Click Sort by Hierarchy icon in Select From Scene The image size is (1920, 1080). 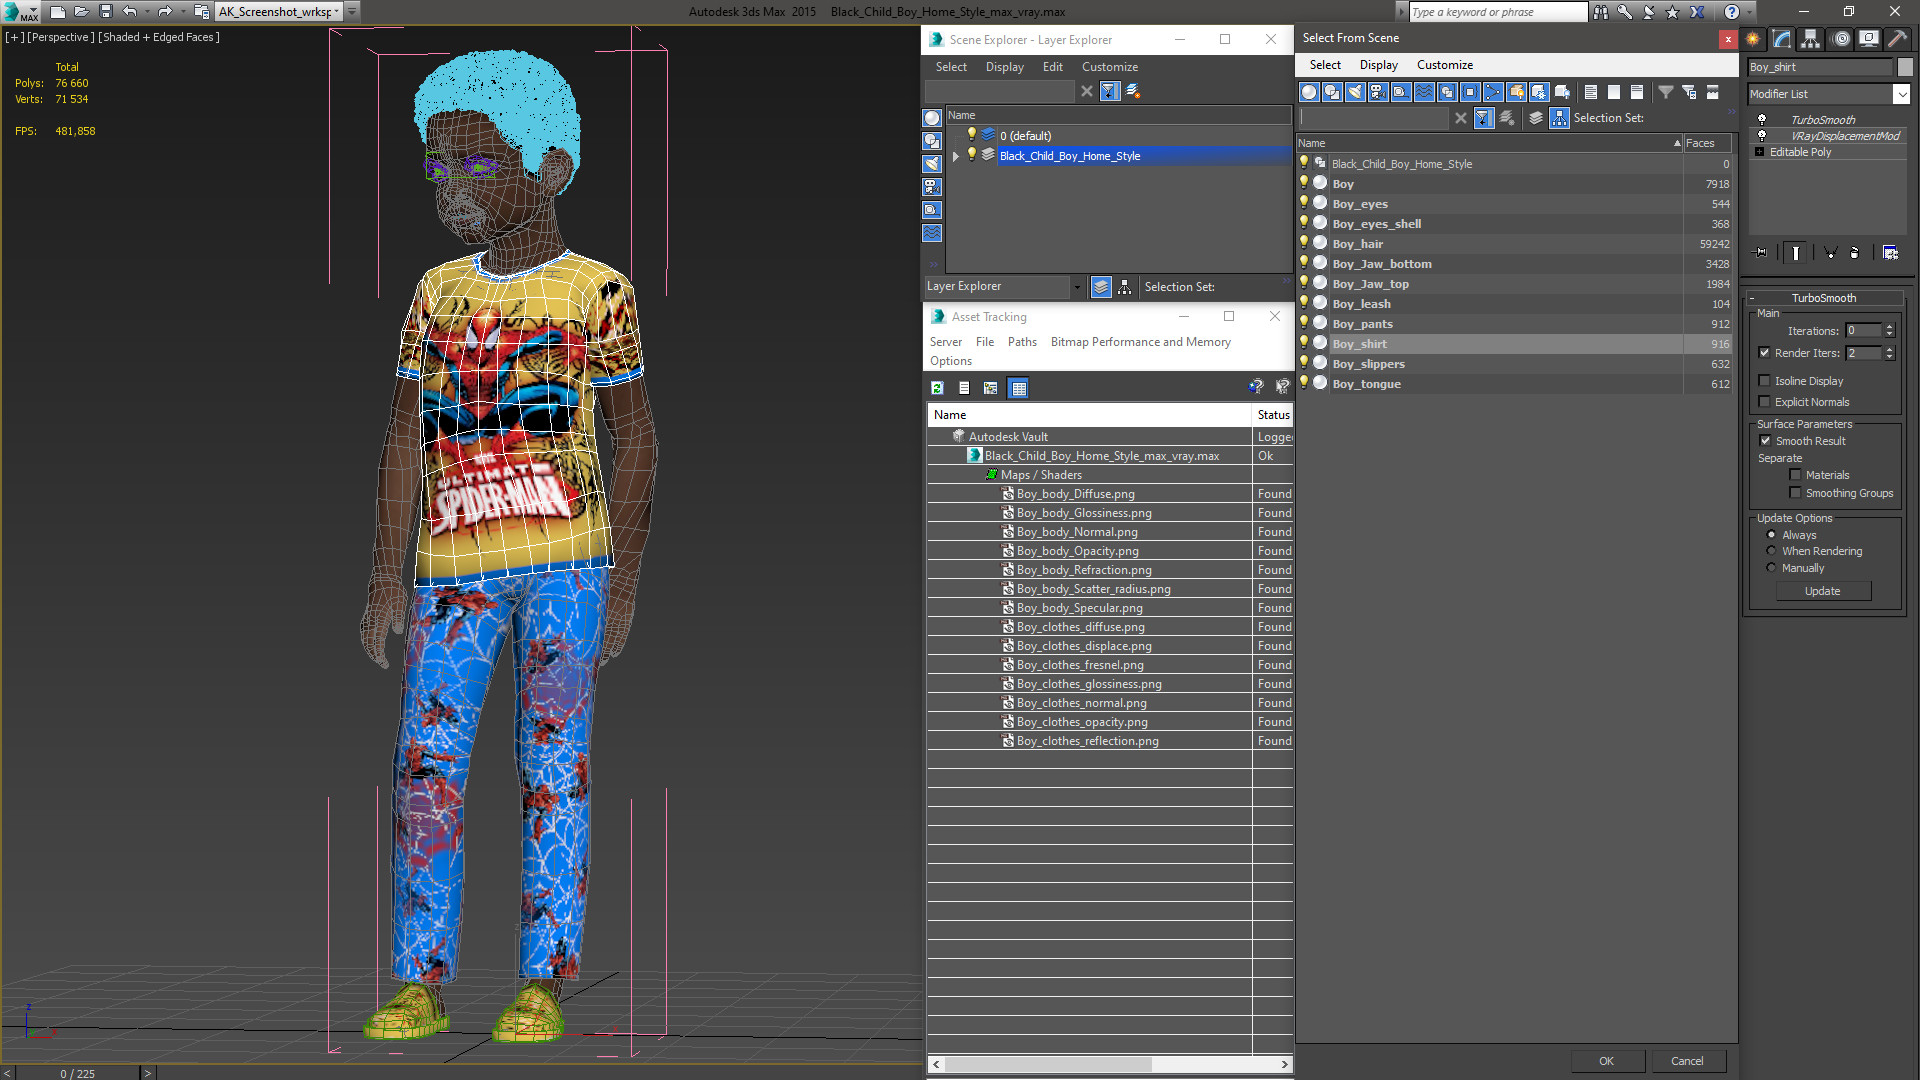click(1560, 118)
